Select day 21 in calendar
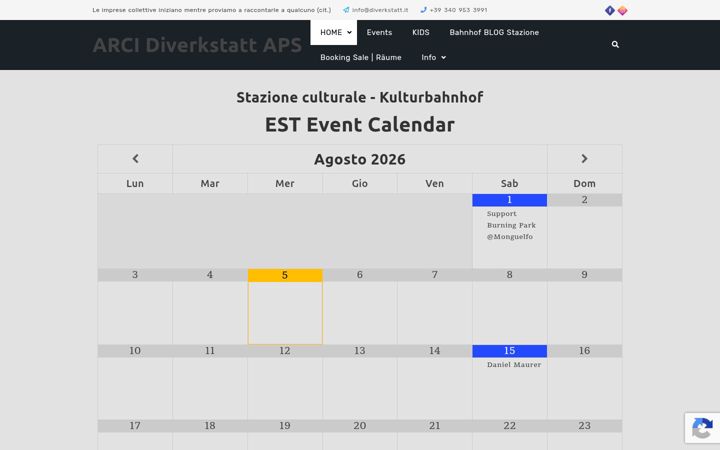Image resolution: width=720 pixels, height=450 pixels. (x=434, y=426)
